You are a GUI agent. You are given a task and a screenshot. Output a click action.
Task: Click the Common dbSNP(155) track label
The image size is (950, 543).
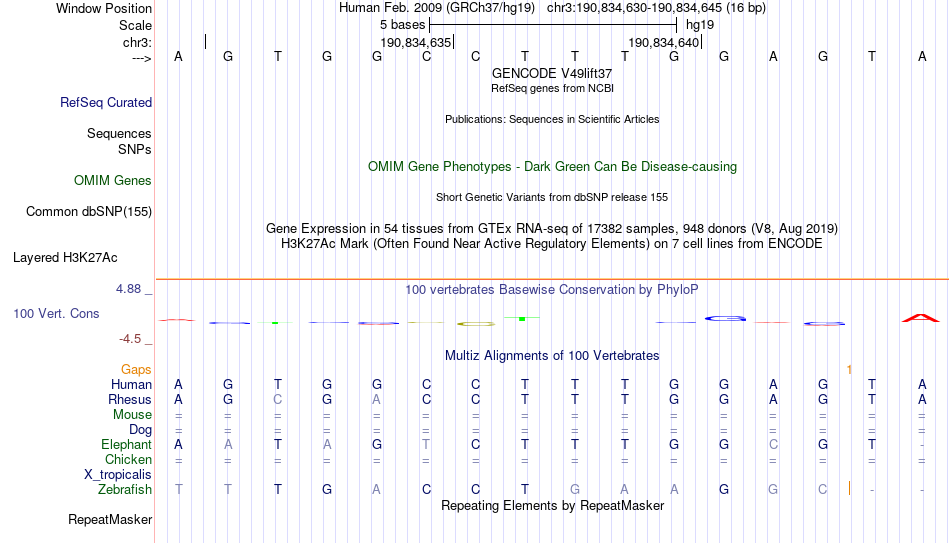click(x=89, y=212)
